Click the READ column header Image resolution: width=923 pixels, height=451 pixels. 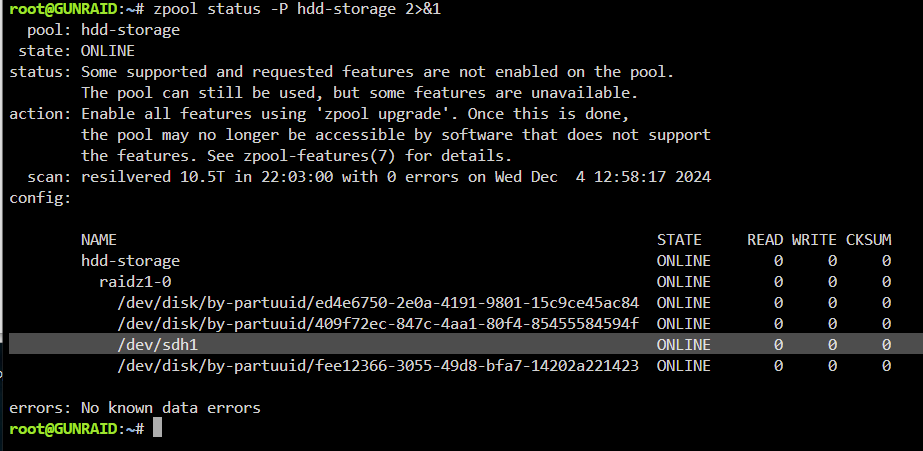[x=765, y=240]
